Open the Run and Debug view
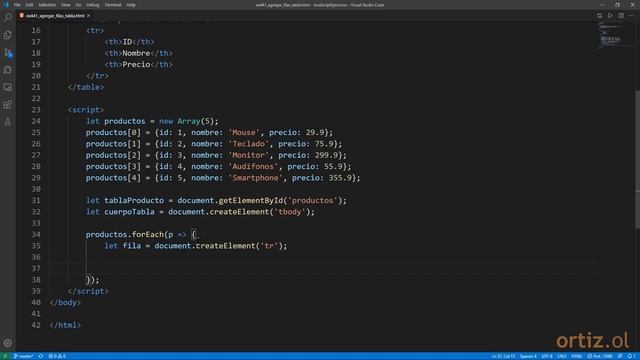Image resolution: width=640 pixels, height=360 pixels. (8, 70)
